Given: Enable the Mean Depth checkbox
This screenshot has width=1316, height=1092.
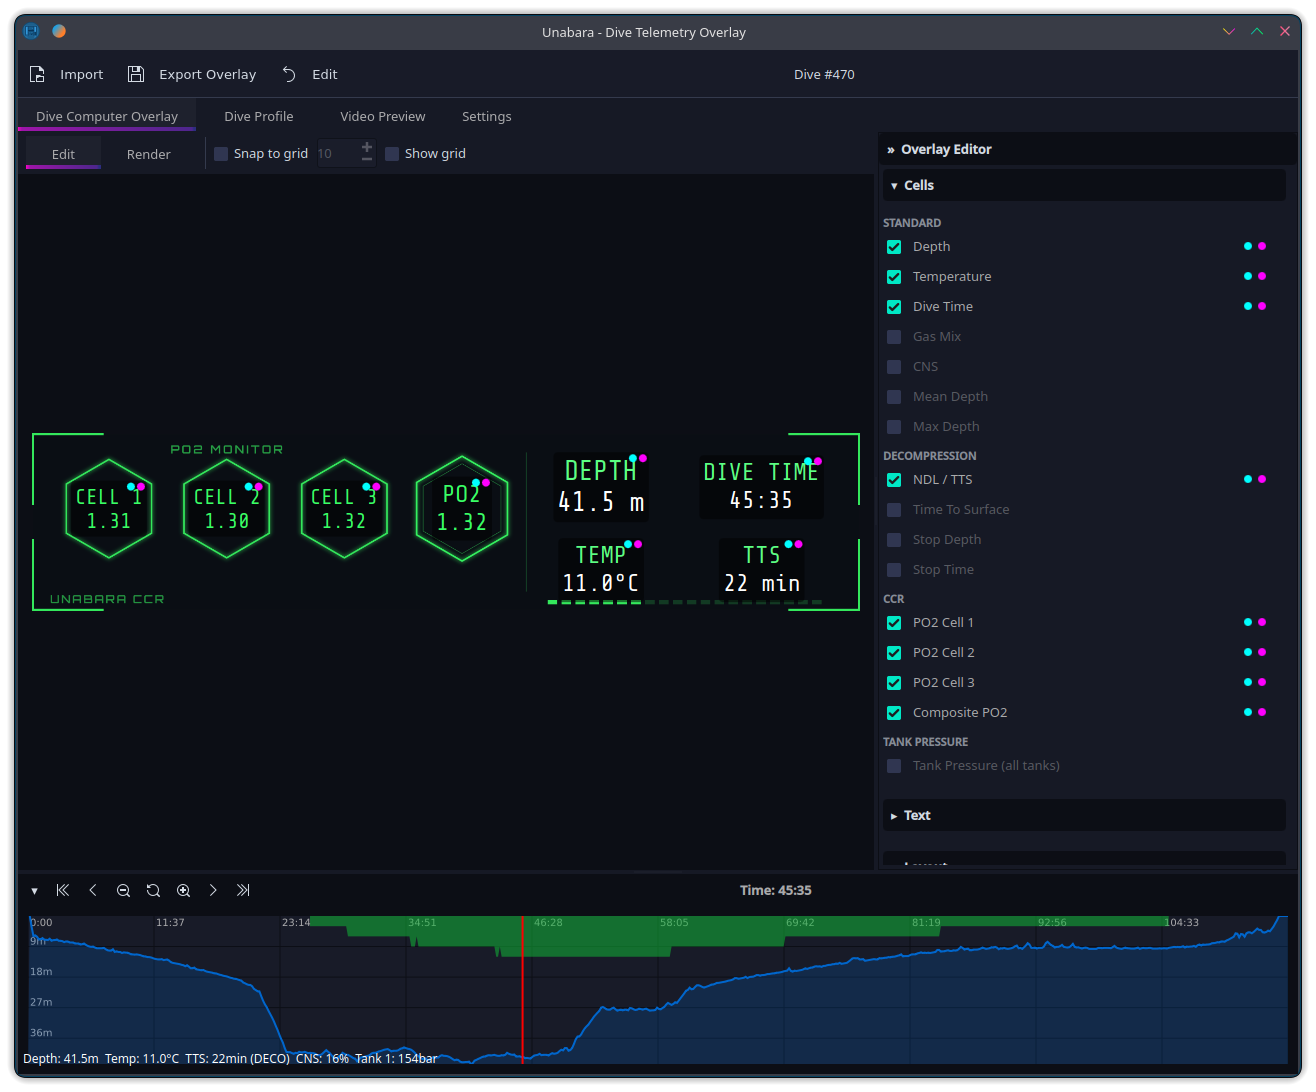Looking at the screenshot, I should point(894,397).
